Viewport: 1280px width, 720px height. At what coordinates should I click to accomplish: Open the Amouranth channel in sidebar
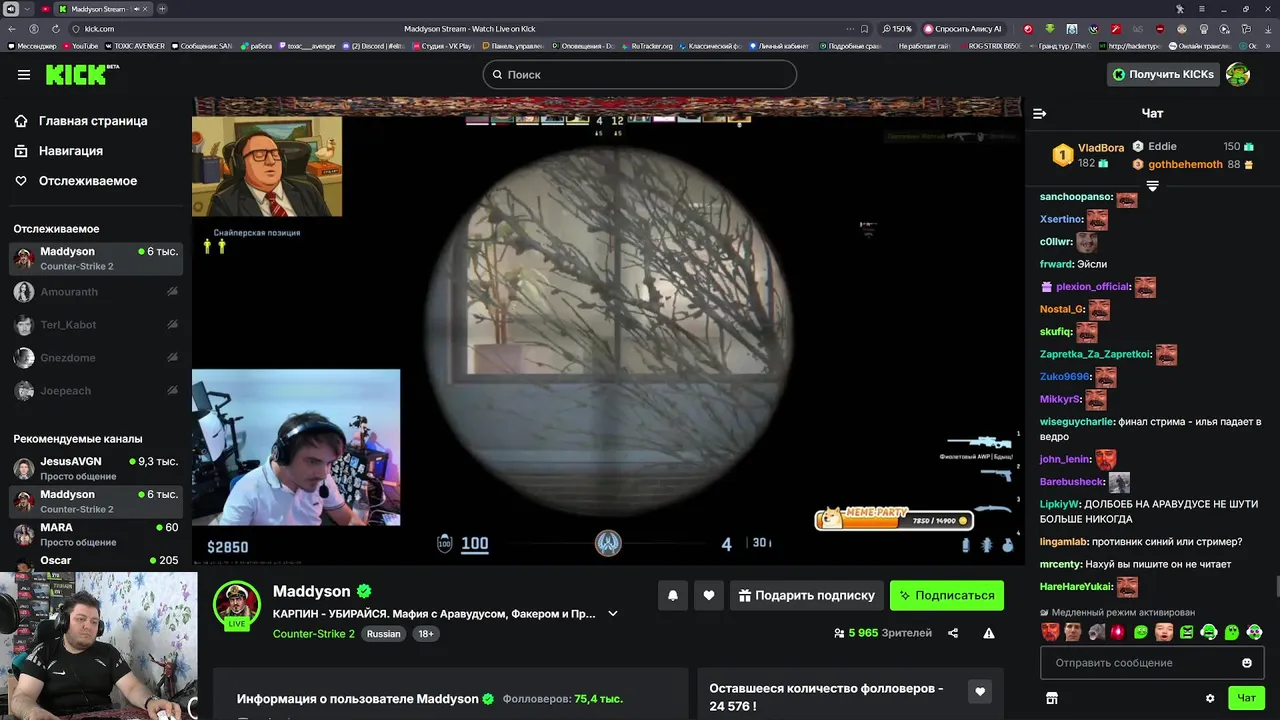[x=96, y=292]
